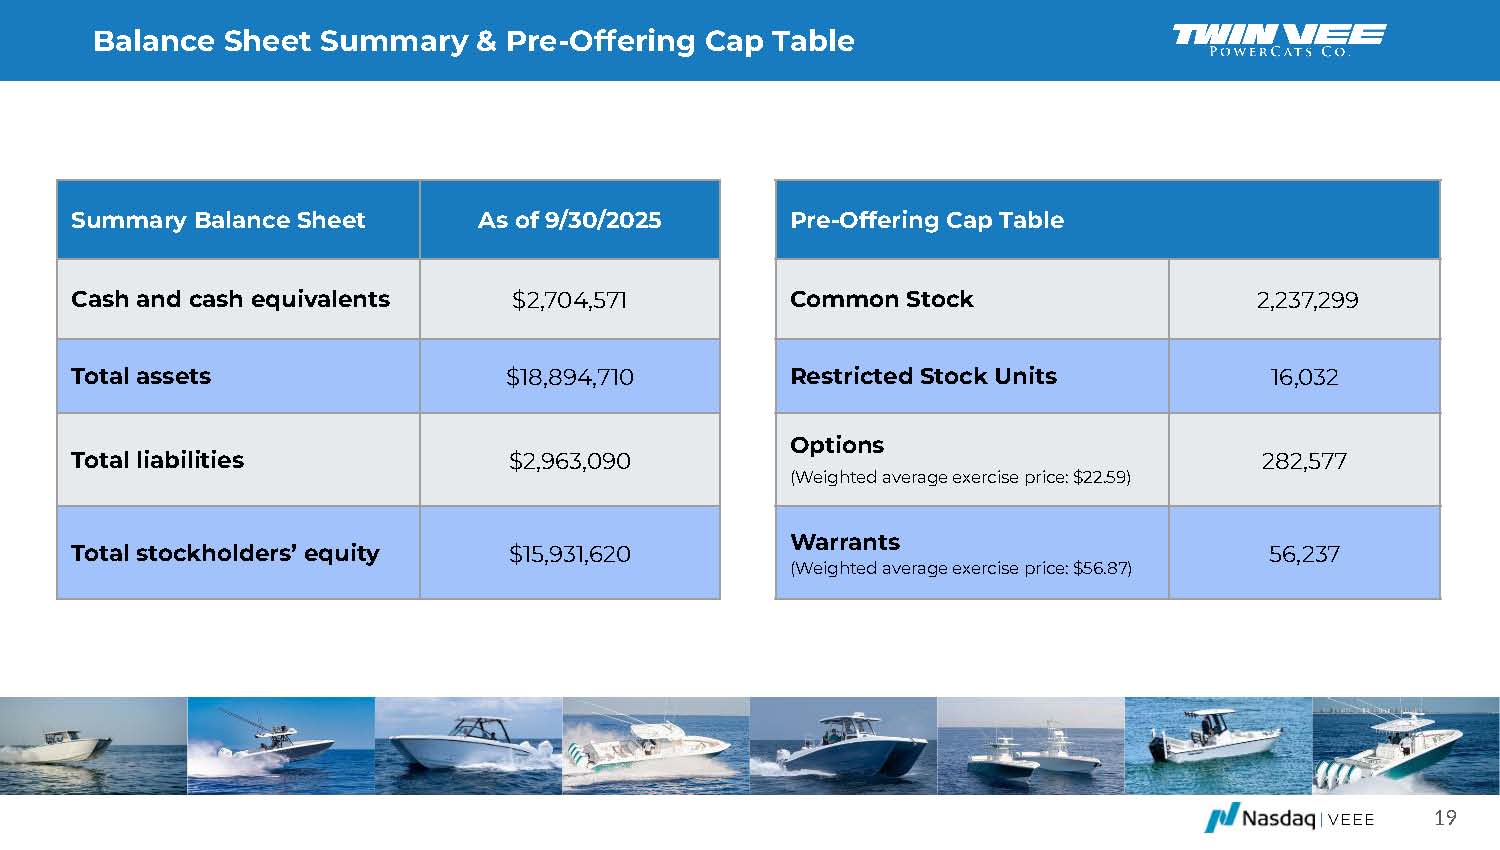Select the $15,931,620 stockholders' equity value
This screenshot has width=1500, height=850.
(x=569, y=554)
